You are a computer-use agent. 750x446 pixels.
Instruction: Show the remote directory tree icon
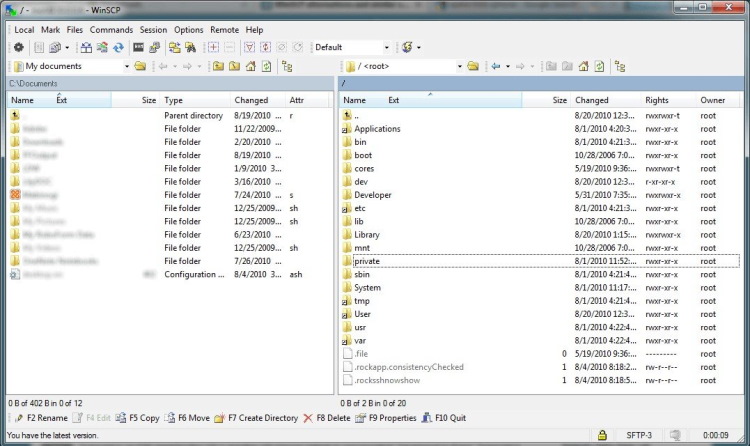click(620, 66)
